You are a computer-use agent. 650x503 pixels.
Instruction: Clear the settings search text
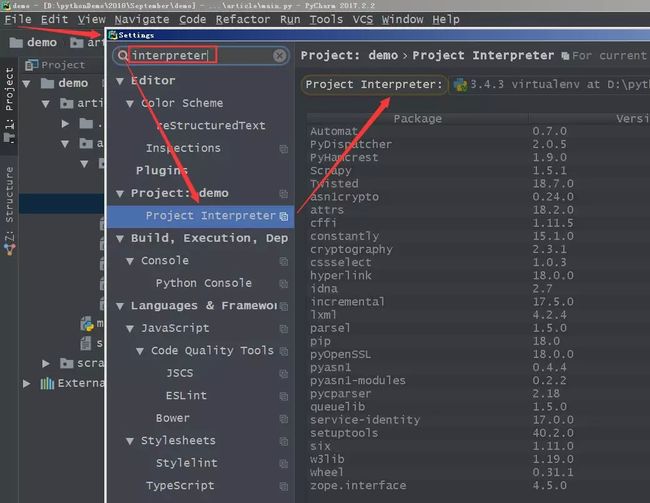click(279, 55)
